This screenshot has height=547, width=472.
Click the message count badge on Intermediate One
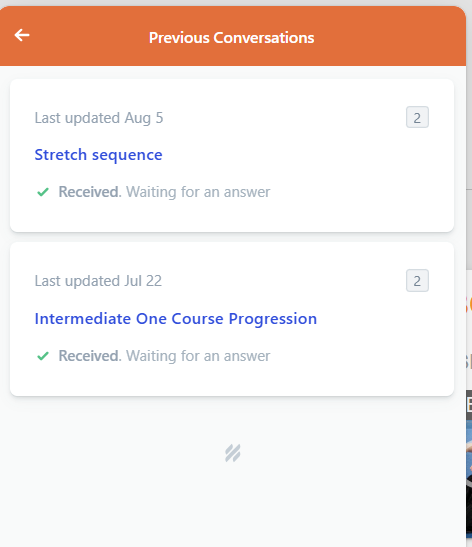tap(417, 281)
